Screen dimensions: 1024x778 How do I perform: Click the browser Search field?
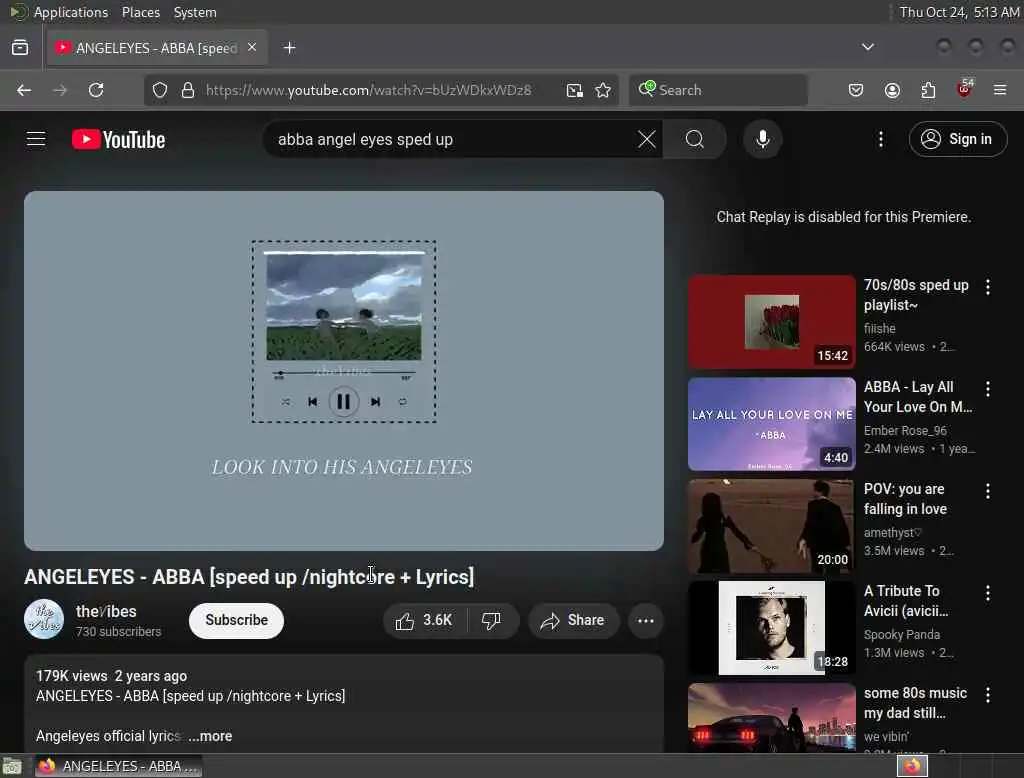click(718, 90)
